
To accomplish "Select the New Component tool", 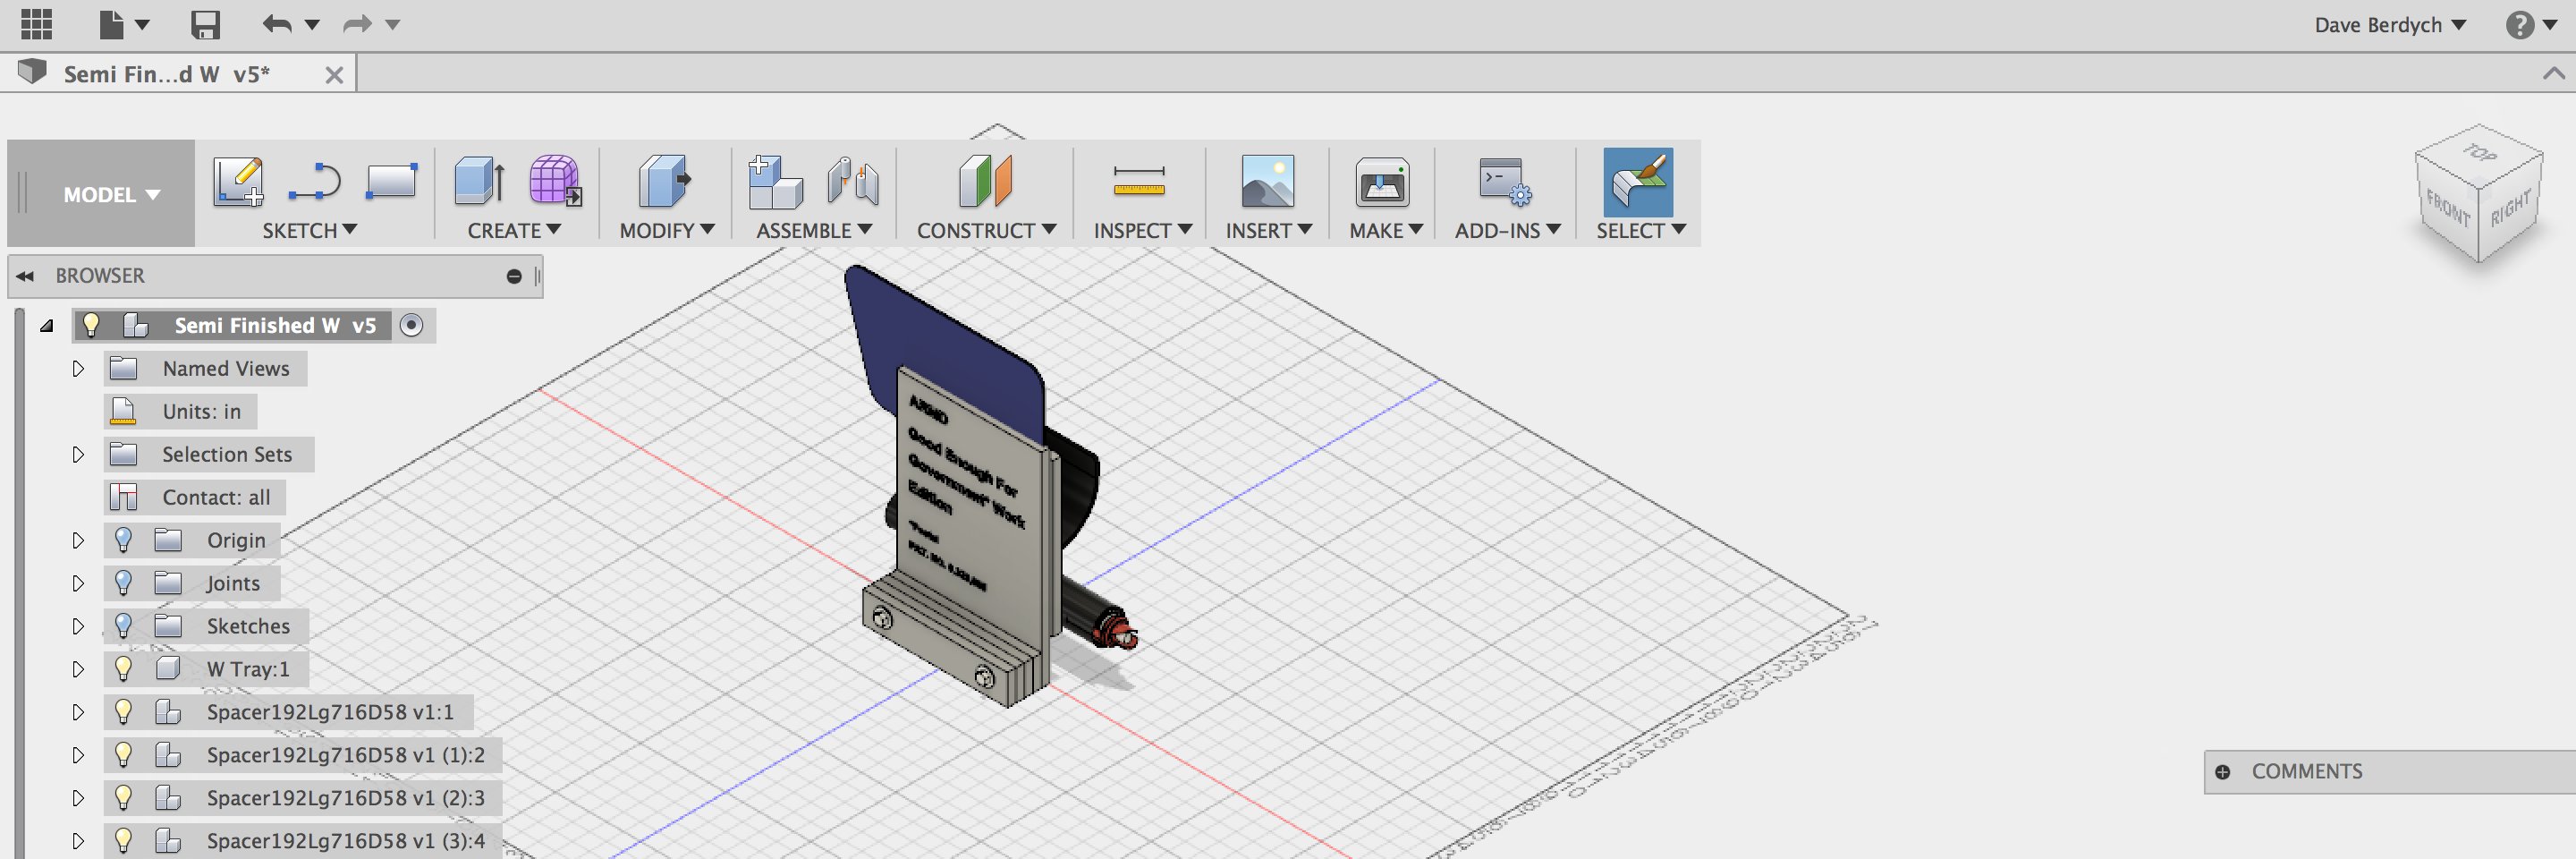I will pos(775,182).
